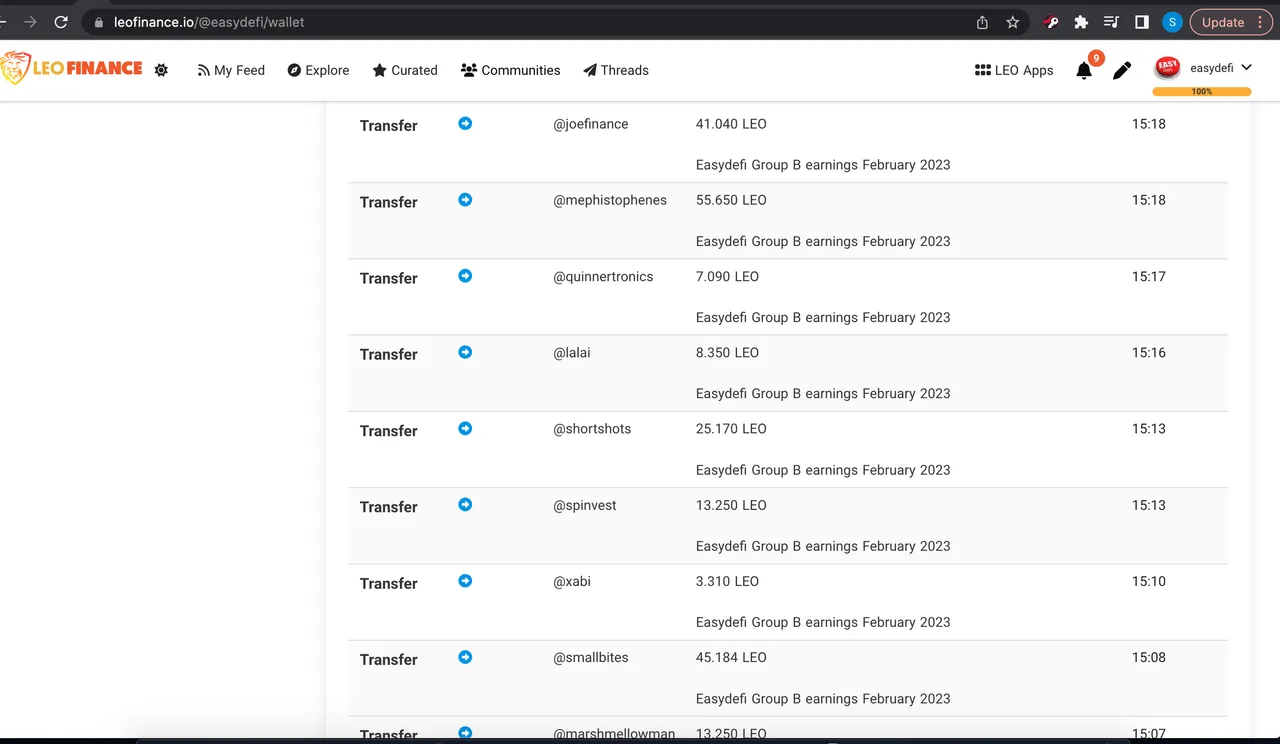The height and width of the screenshot is (744, 1280).
Task: Reload the page in the browser
Action: 61,22
